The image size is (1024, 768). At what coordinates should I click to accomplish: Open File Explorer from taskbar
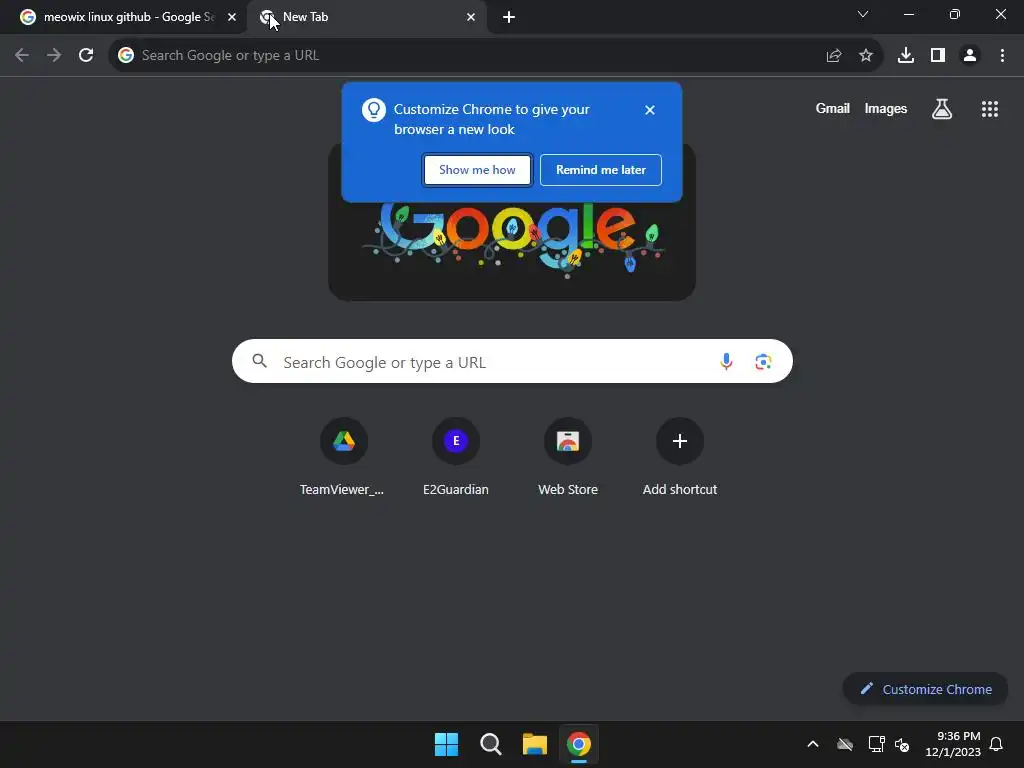pyautogui.click(x=534, y=744)
